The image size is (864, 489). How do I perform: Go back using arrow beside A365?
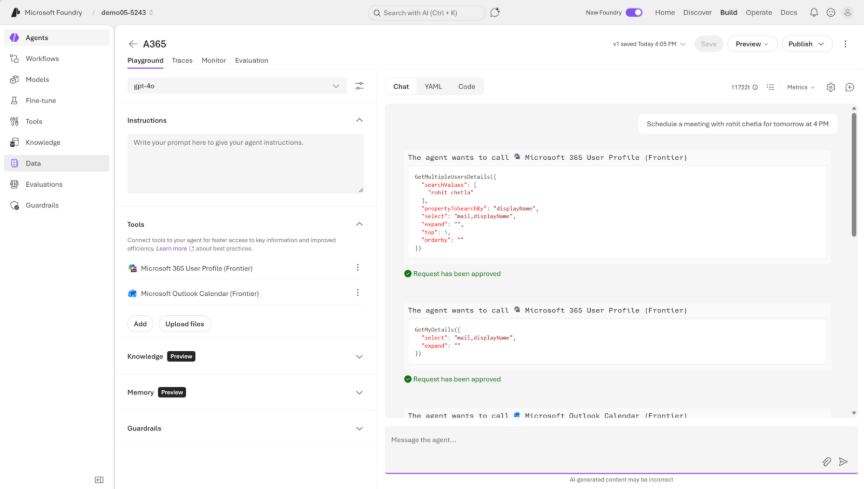pyautogui.click(x=133, y=44)
